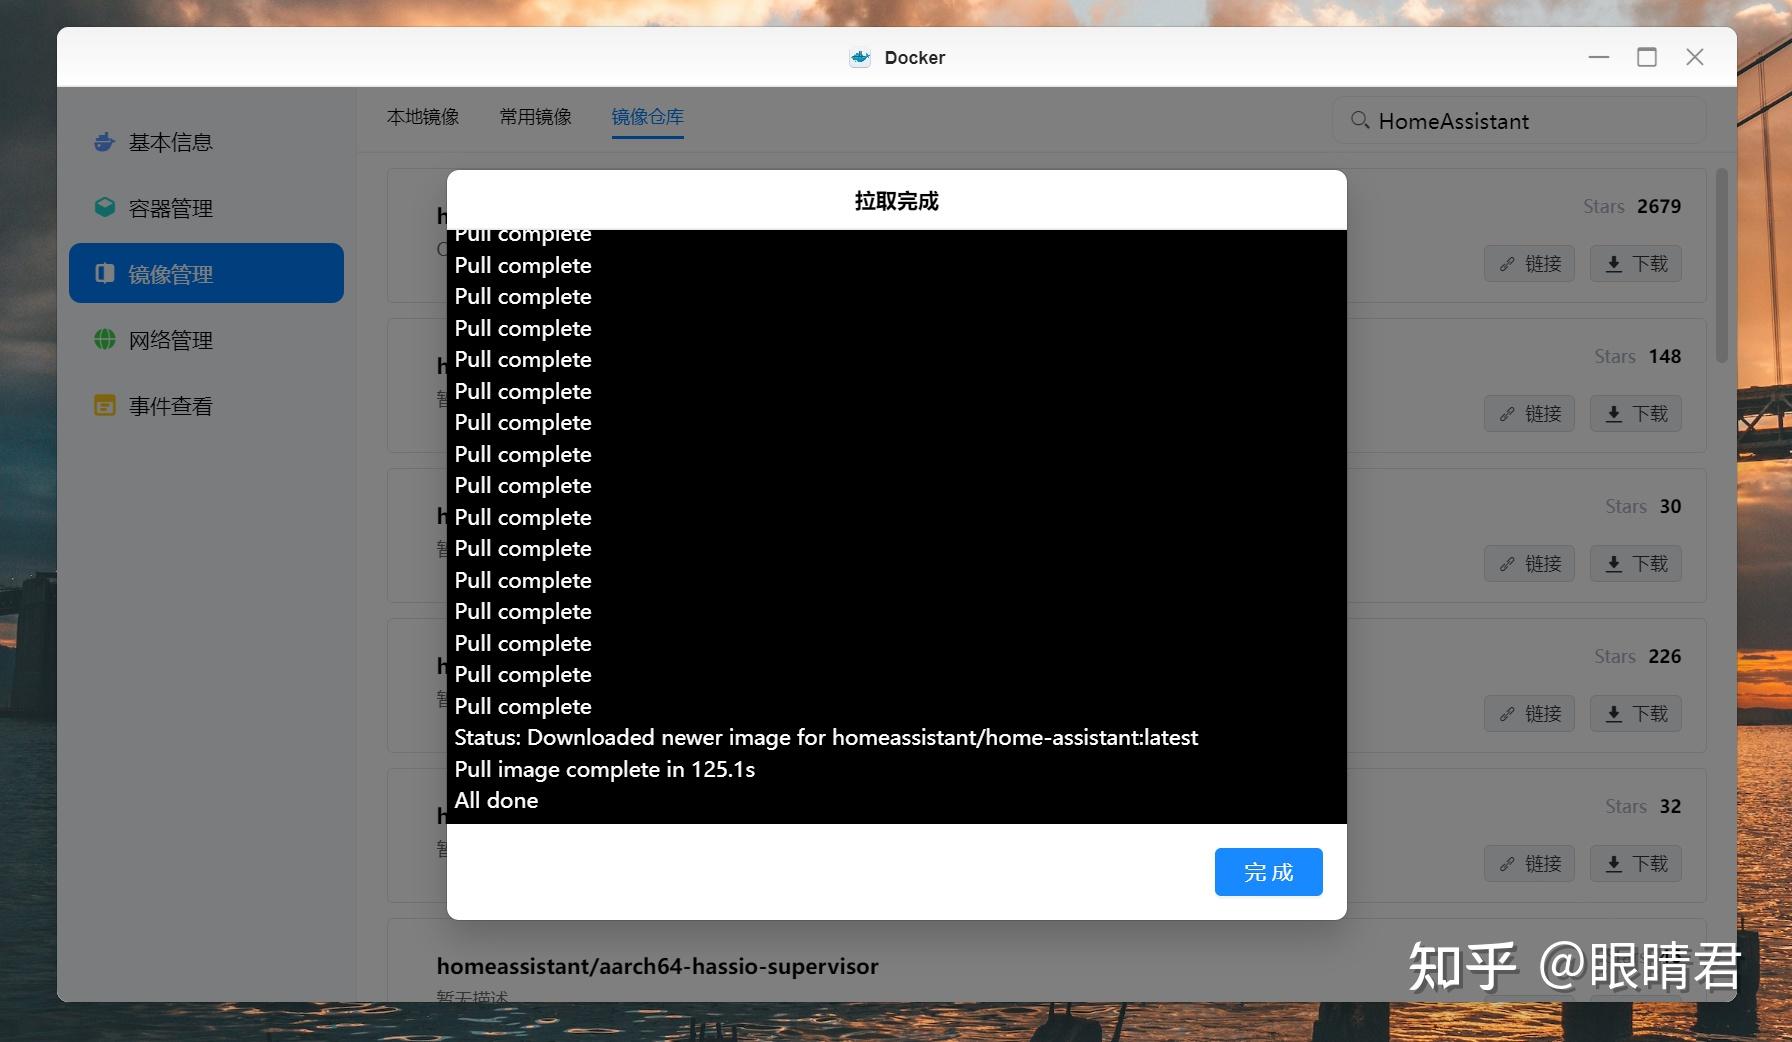Click download arrow icon for 148-star image
Viewport: 1792px width, 1042px height.
(x=1613, y=413)
